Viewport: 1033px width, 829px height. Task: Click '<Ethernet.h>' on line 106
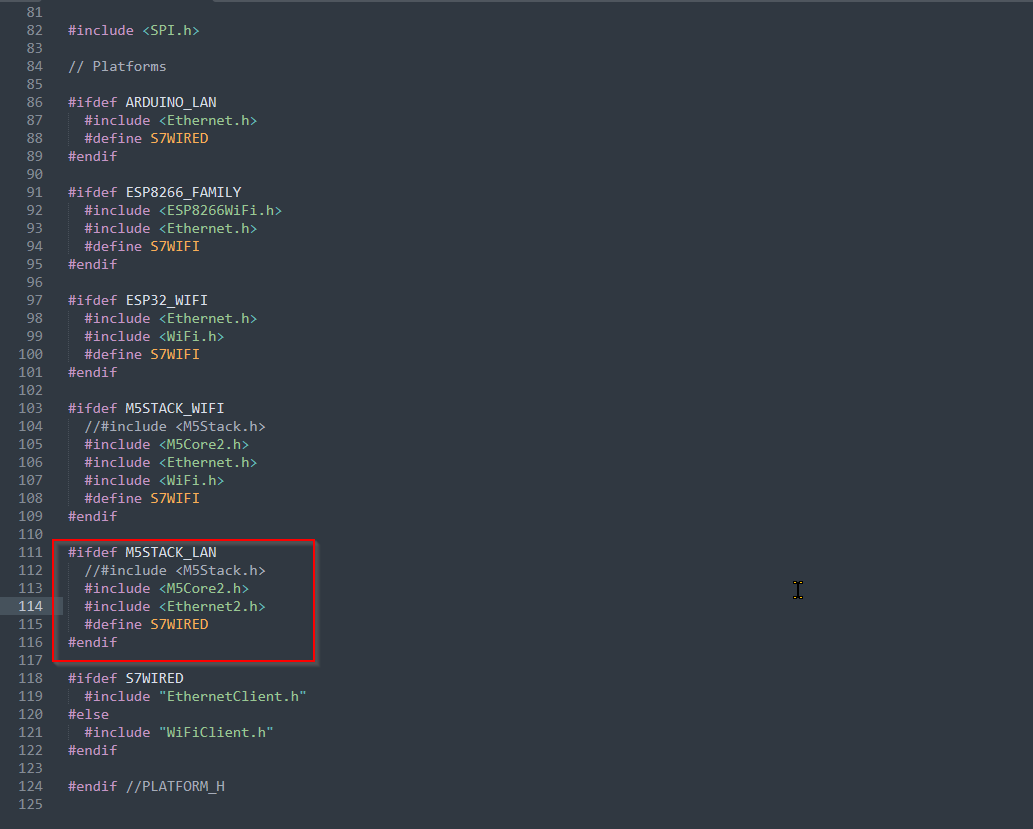208,463
